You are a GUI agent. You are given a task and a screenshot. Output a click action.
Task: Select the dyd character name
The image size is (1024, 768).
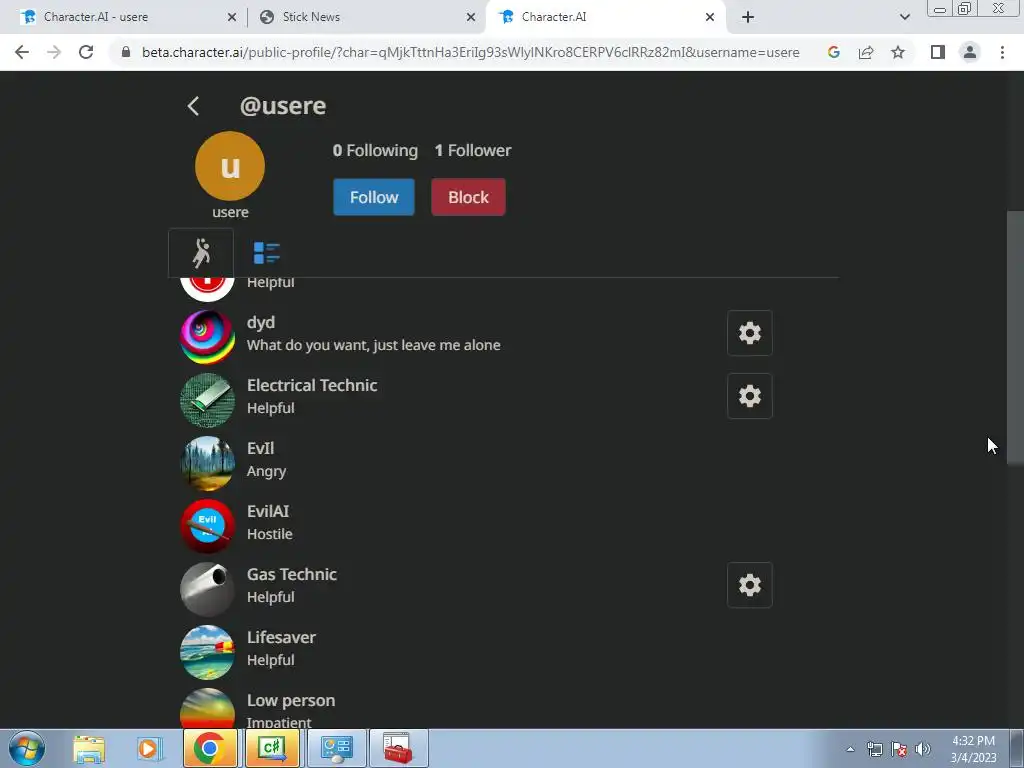261,323
